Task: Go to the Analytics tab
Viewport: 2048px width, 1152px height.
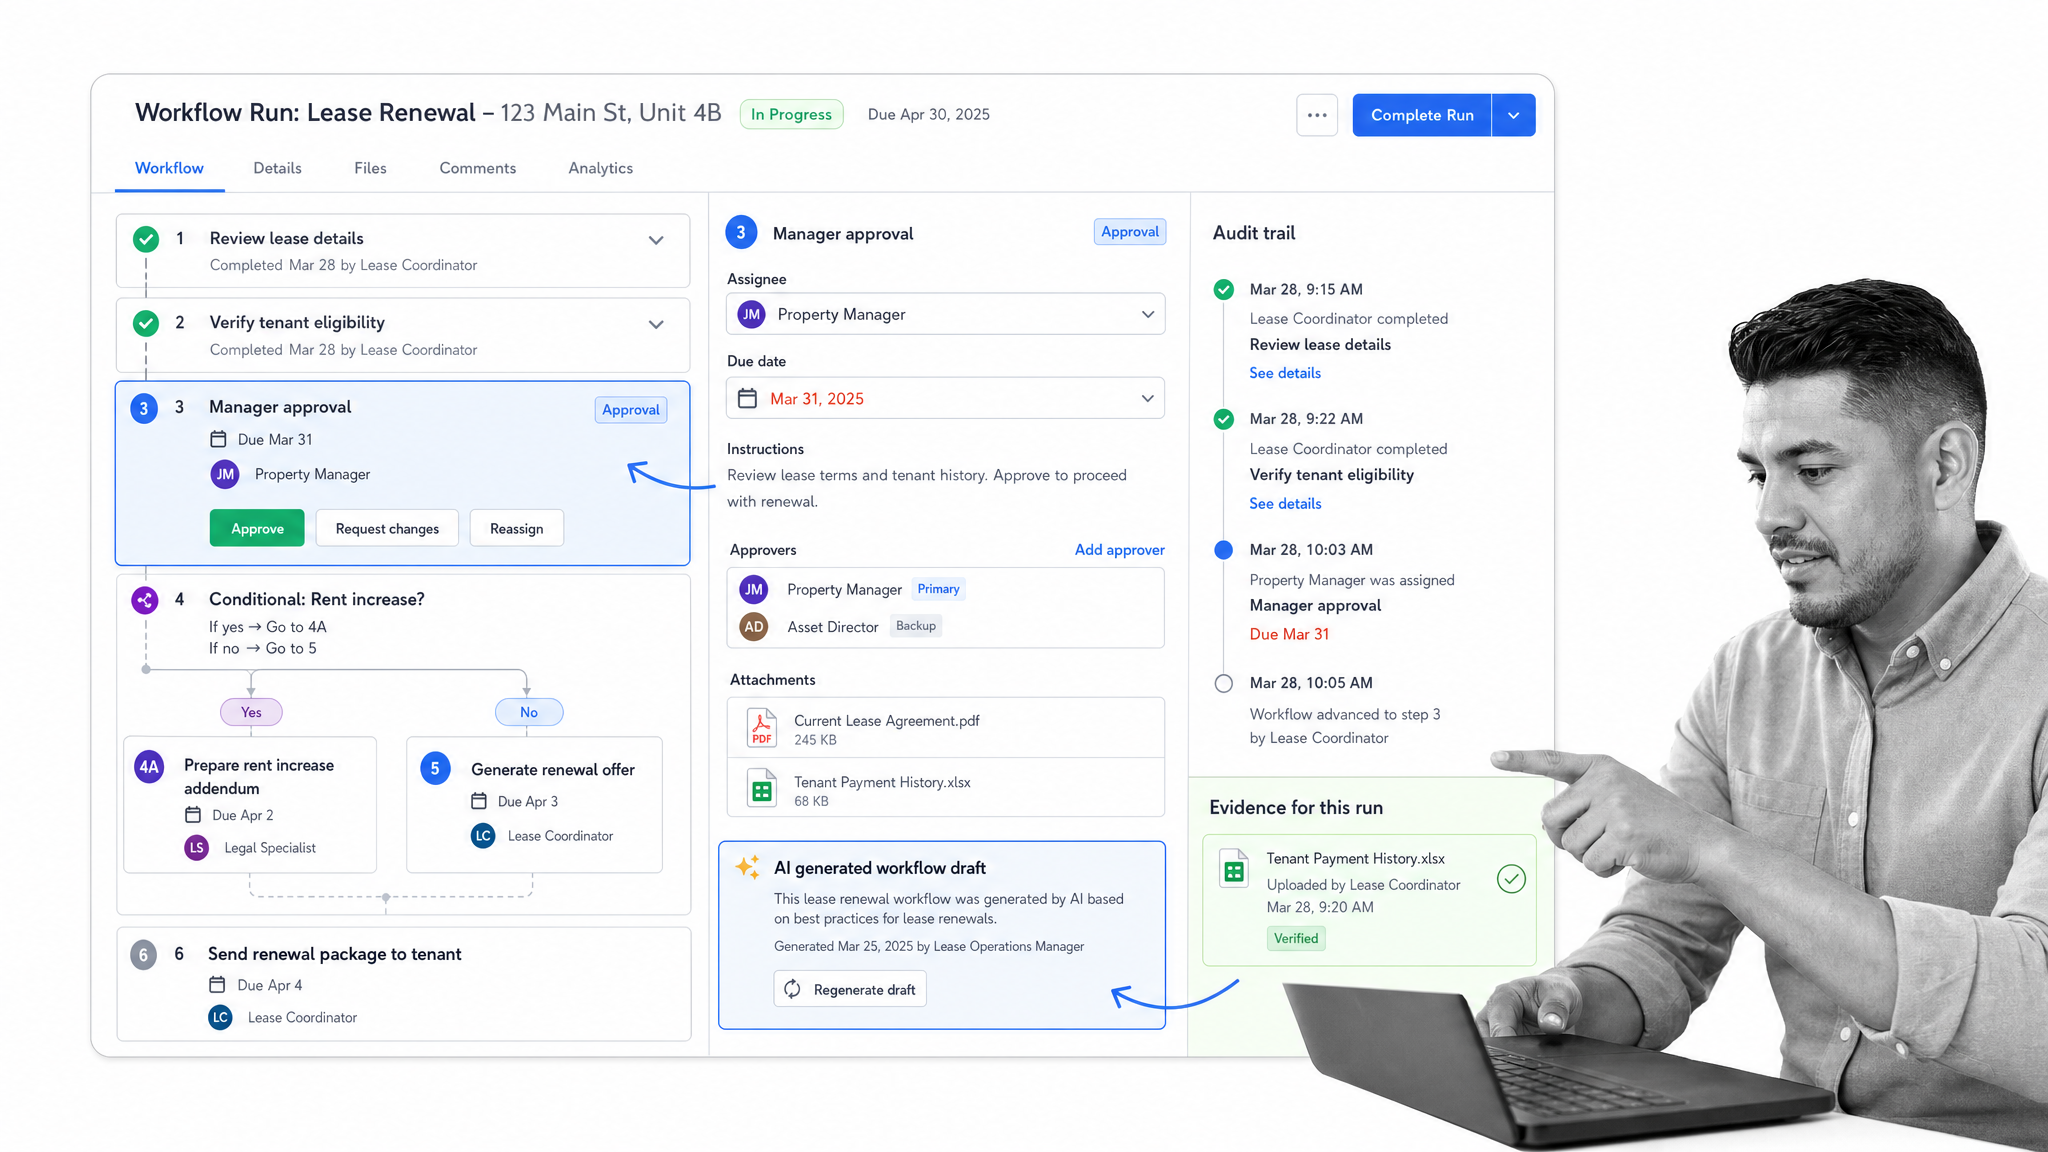Action: [x=600, y=168]
